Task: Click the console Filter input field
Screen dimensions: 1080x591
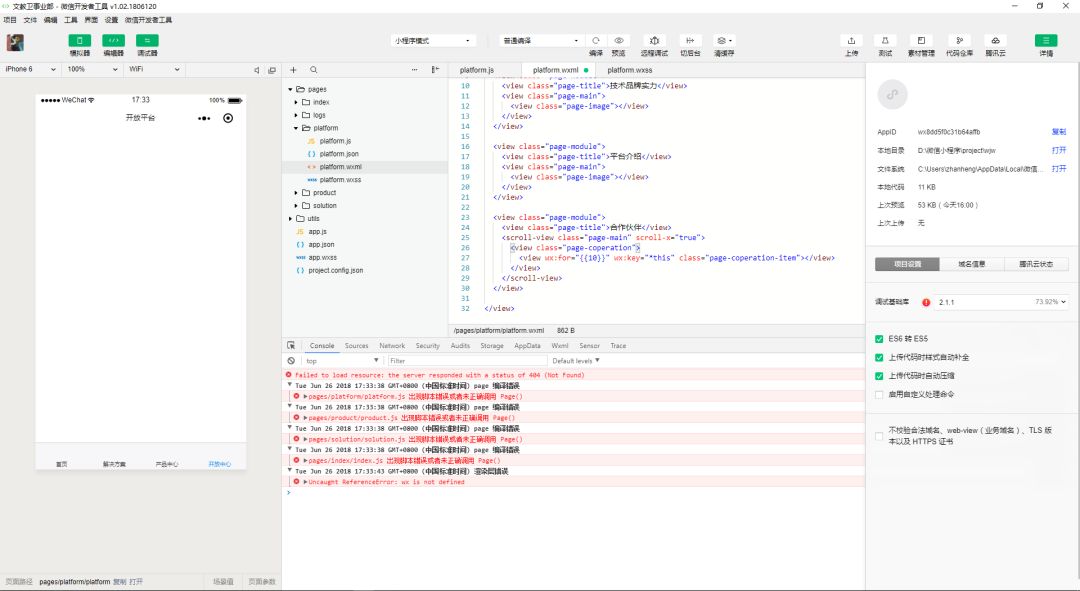Action: (x=467, y=360)
